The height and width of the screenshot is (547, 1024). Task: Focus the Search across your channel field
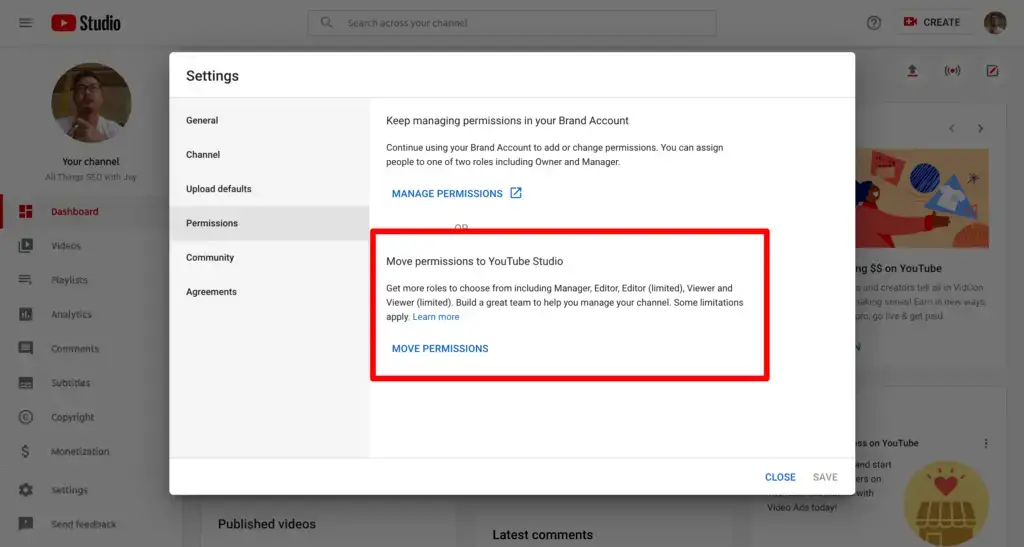point(512,23)
